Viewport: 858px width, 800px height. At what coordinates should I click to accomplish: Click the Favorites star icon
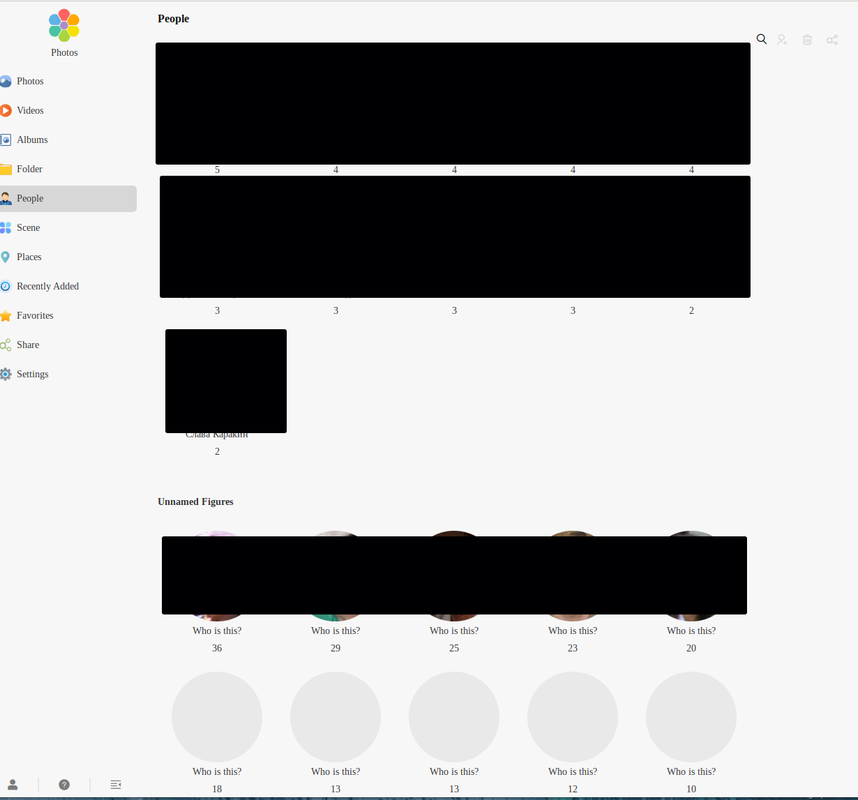[5, 316]
